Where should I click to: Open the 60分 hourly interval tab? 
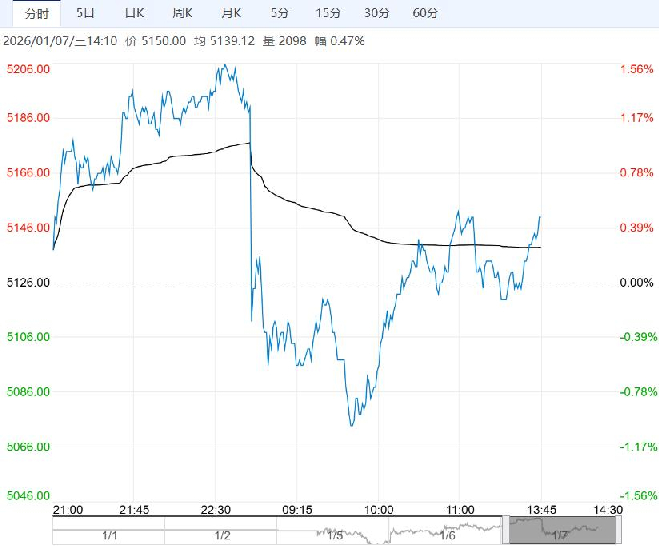[425, 12]
